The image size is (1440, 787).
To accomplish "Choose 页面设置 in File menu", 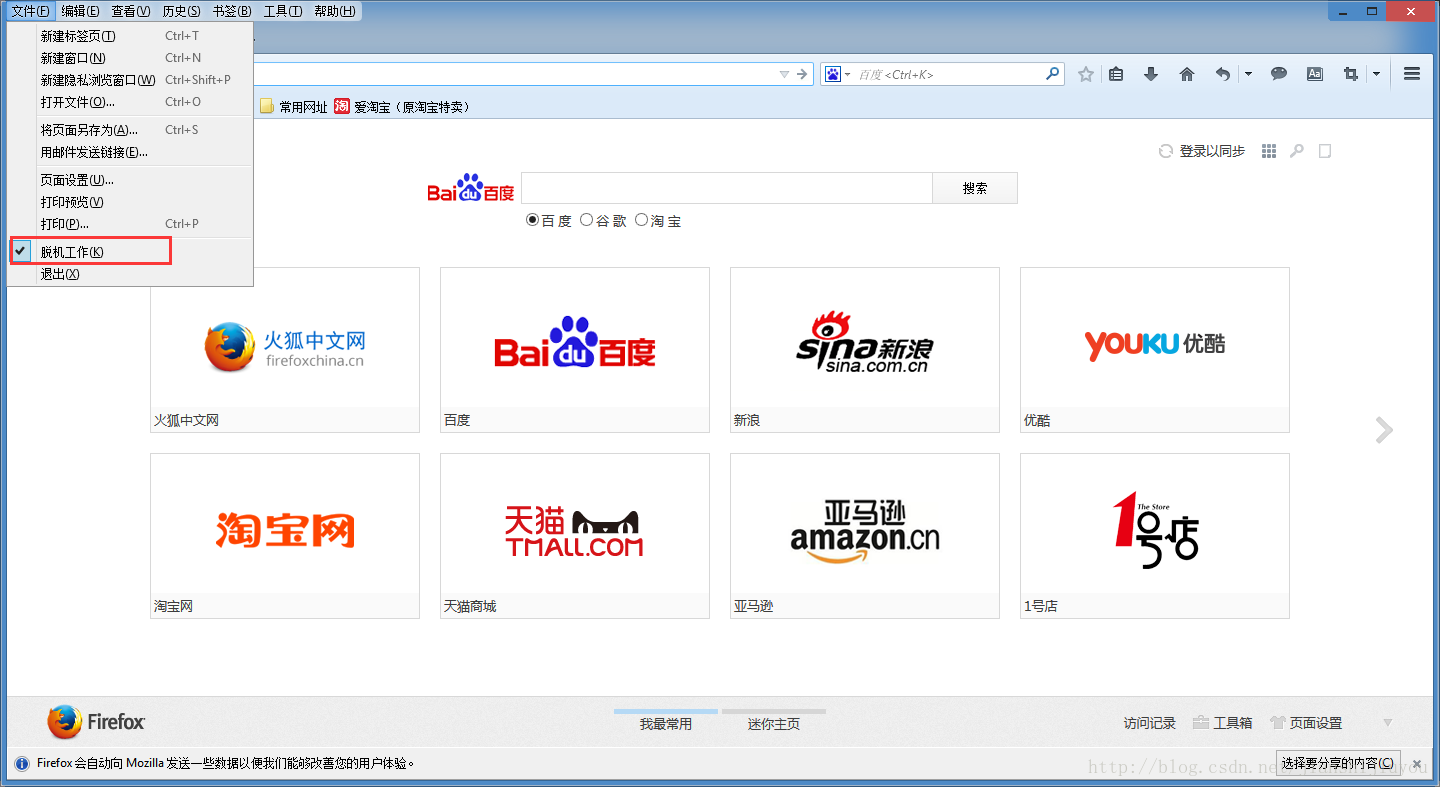I will point(130,180).
